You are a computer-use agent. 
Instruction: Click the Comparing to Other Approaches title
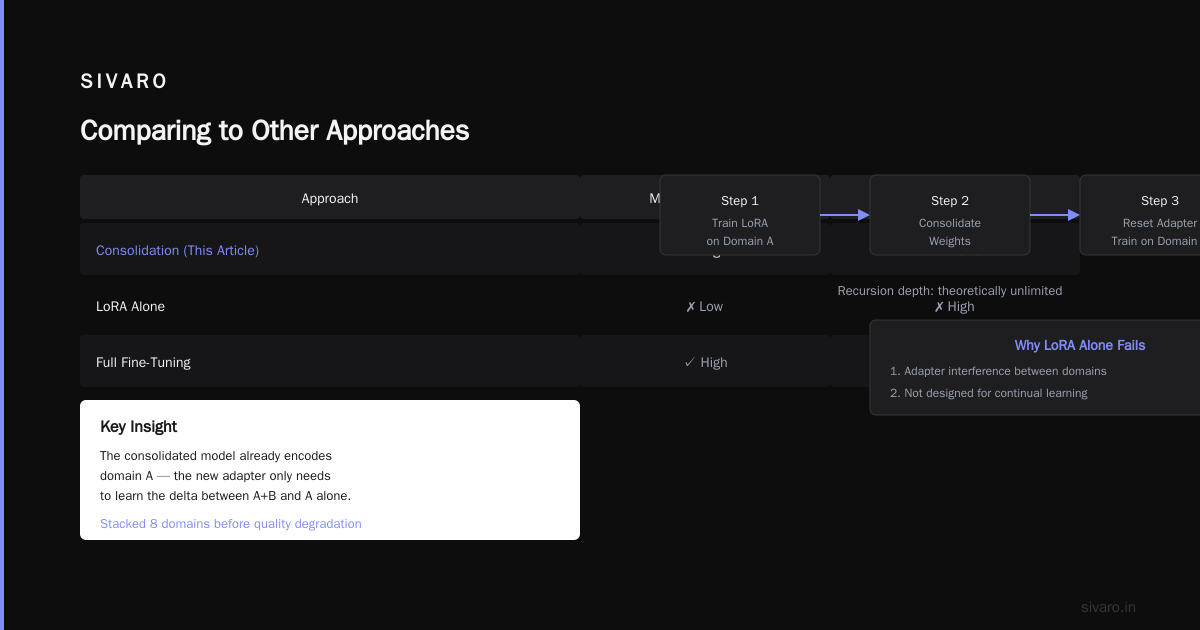click(275, 131)
